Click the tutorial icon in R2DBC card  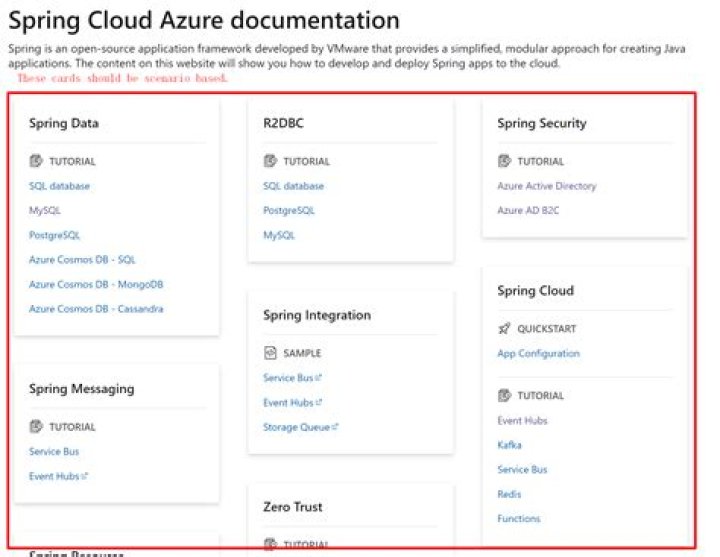coord(270,161)
